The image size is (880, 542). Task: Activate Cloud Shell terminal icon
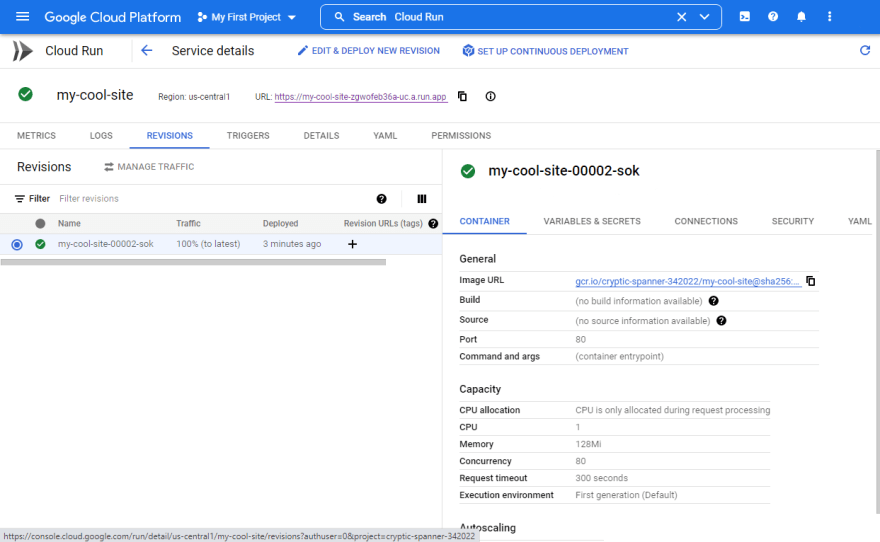pos(745,17)
